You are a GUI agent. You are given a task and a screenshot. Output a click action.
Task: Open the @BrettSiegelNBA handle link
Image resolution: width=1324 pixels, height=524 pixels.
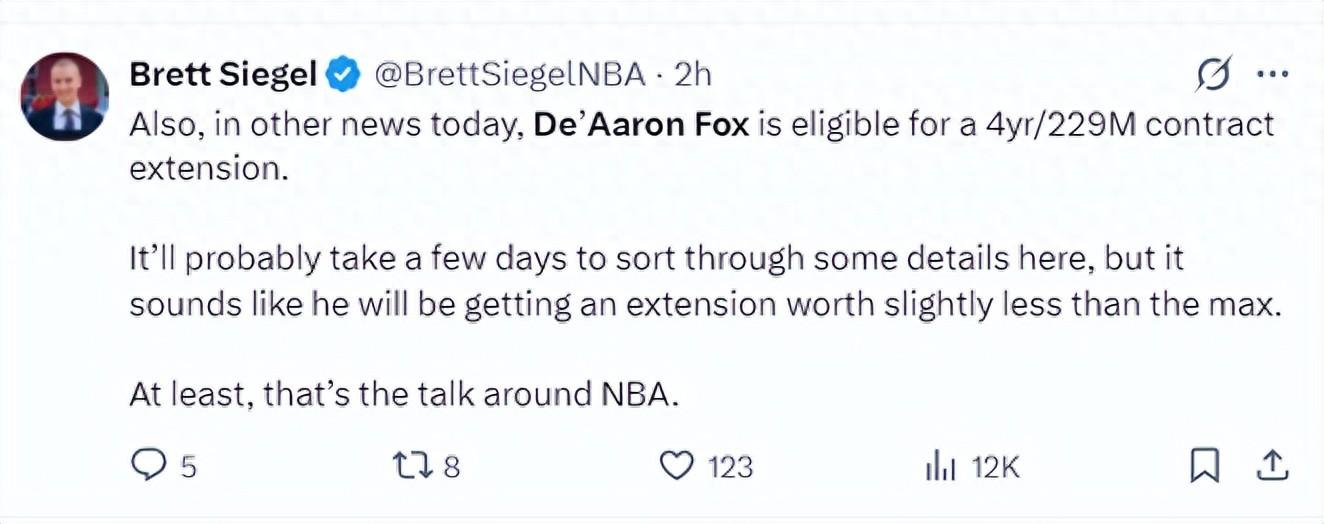(509, 73)
